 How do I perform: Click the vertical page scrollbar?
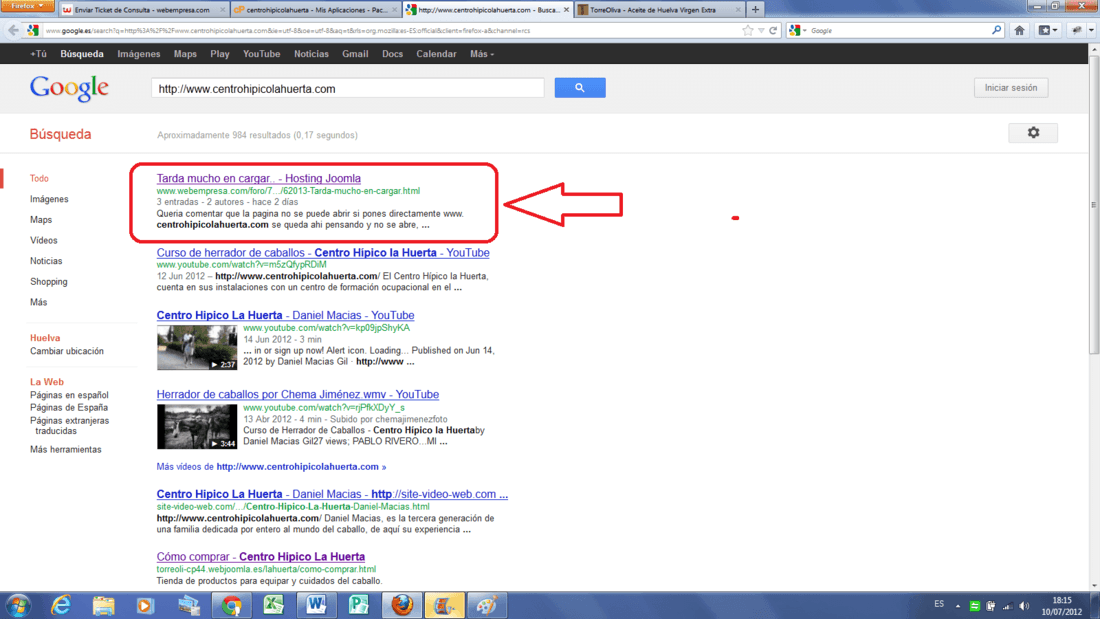tap(1094, 205)
